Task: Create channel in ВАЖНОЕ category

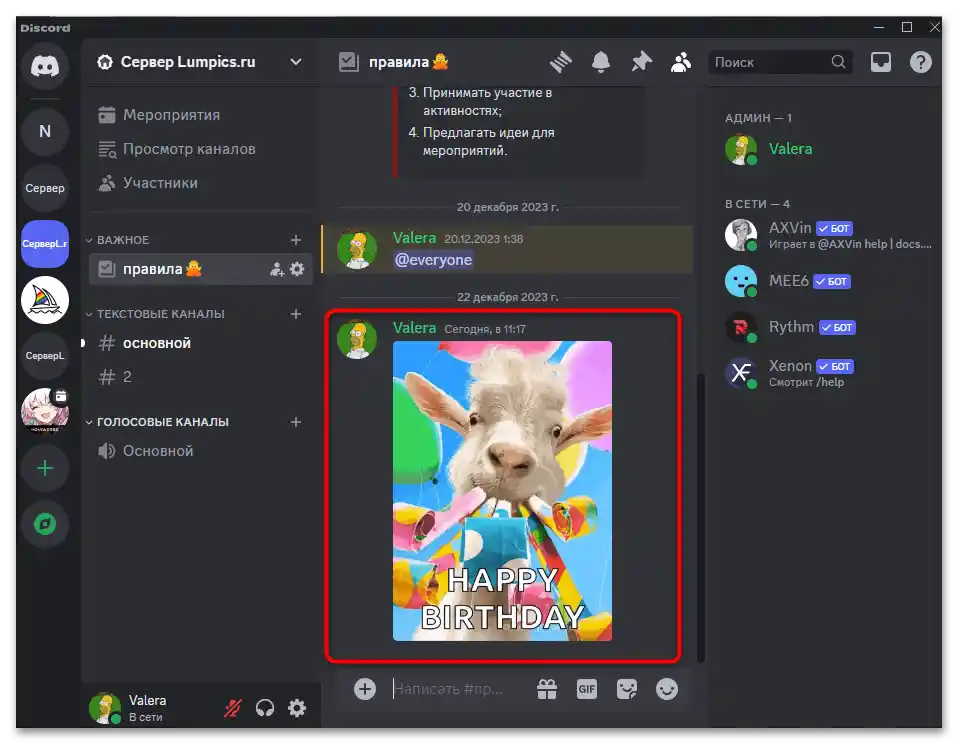Action: click(296, 240)
